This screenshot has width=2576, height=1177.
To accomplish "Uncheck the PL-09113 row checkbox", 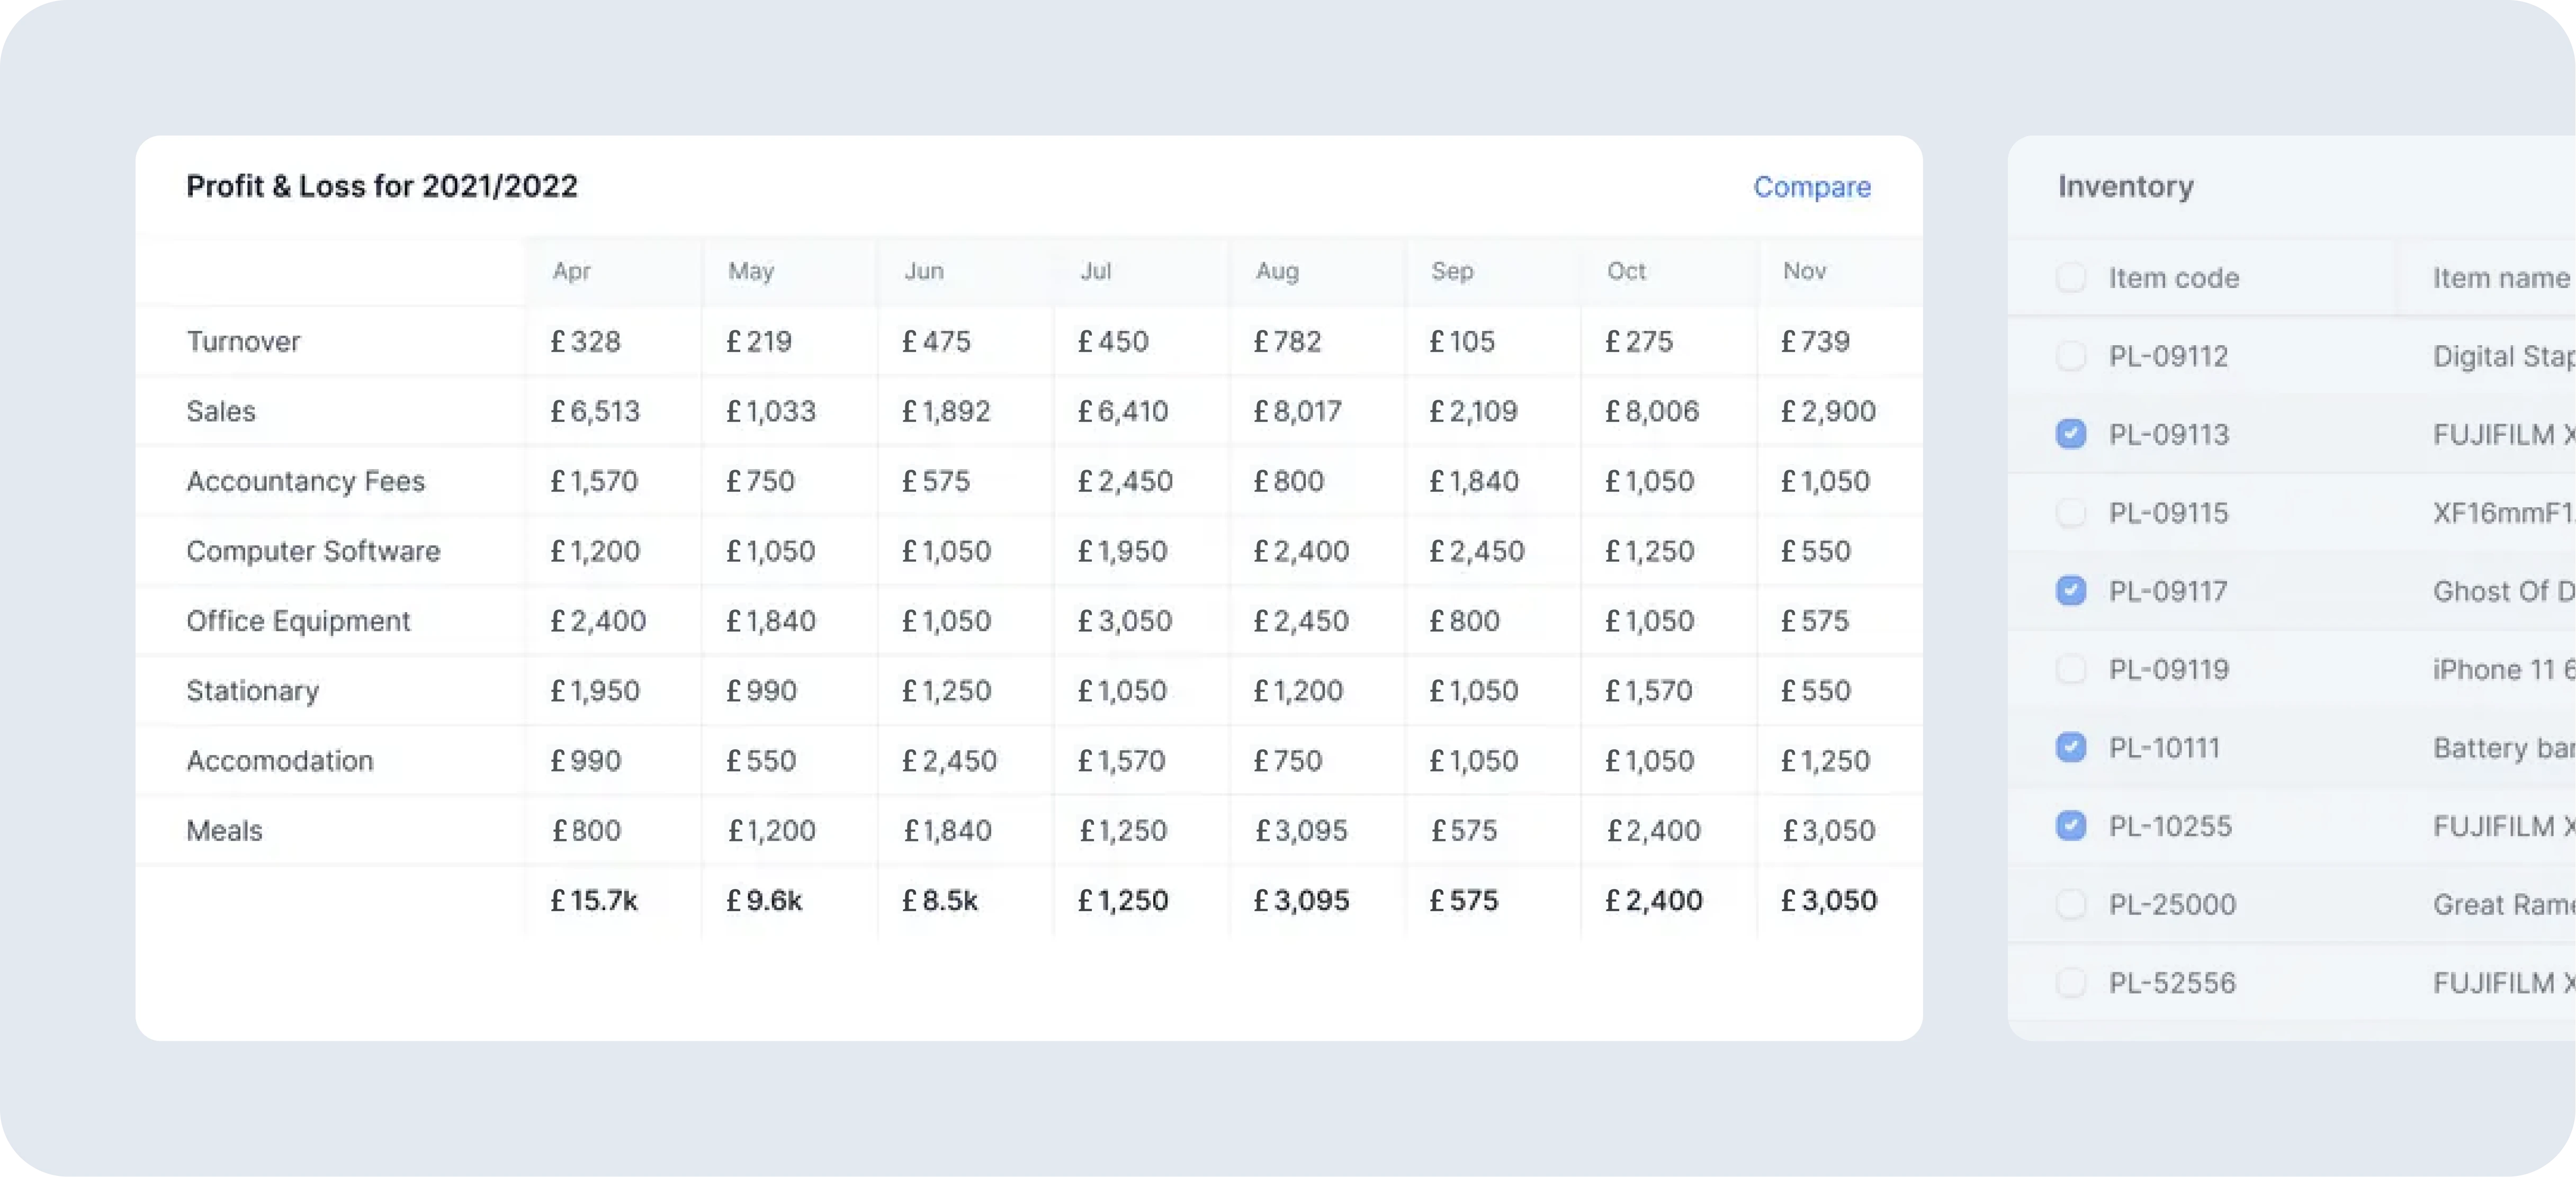I will point(2071,434).
